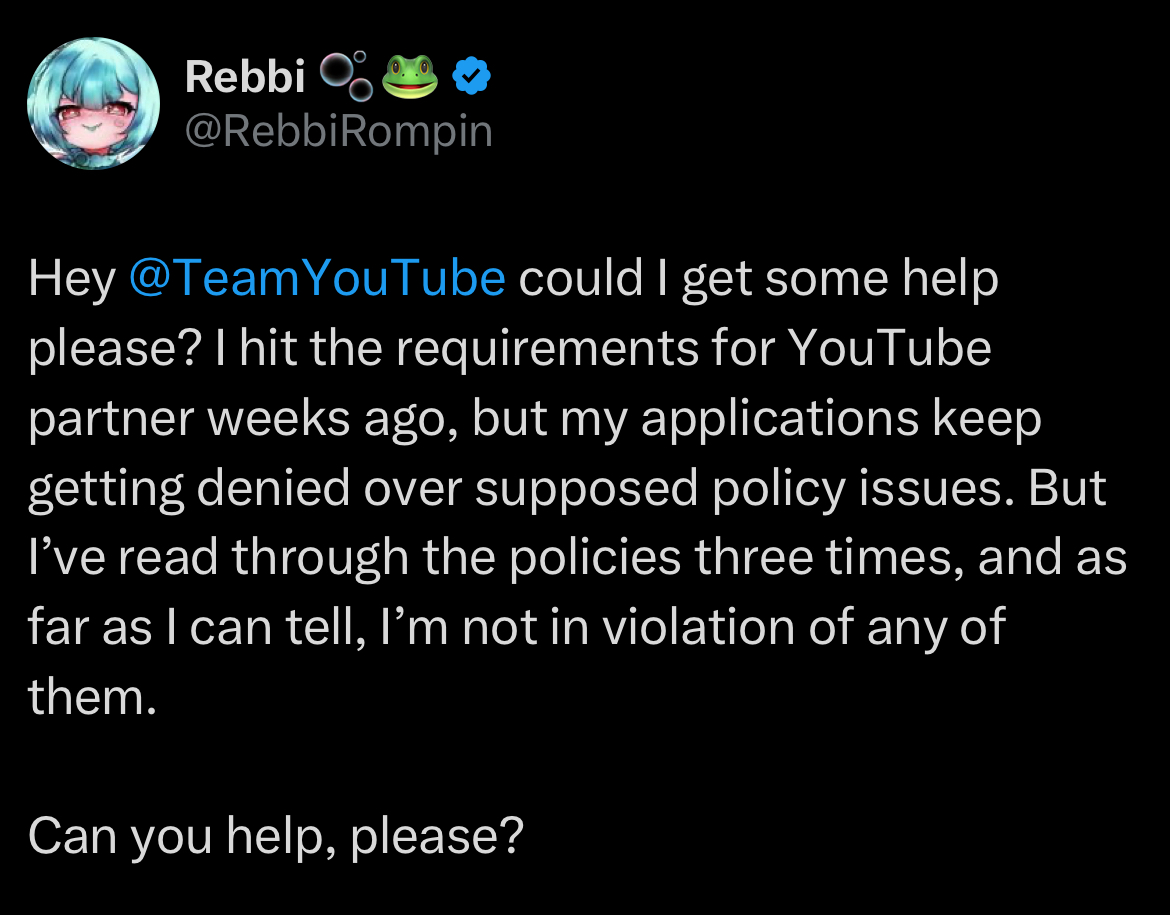Click the bubbles emoji beside Rebbi
Viewport: 1170px width, 915px height.
click(345, 76)
